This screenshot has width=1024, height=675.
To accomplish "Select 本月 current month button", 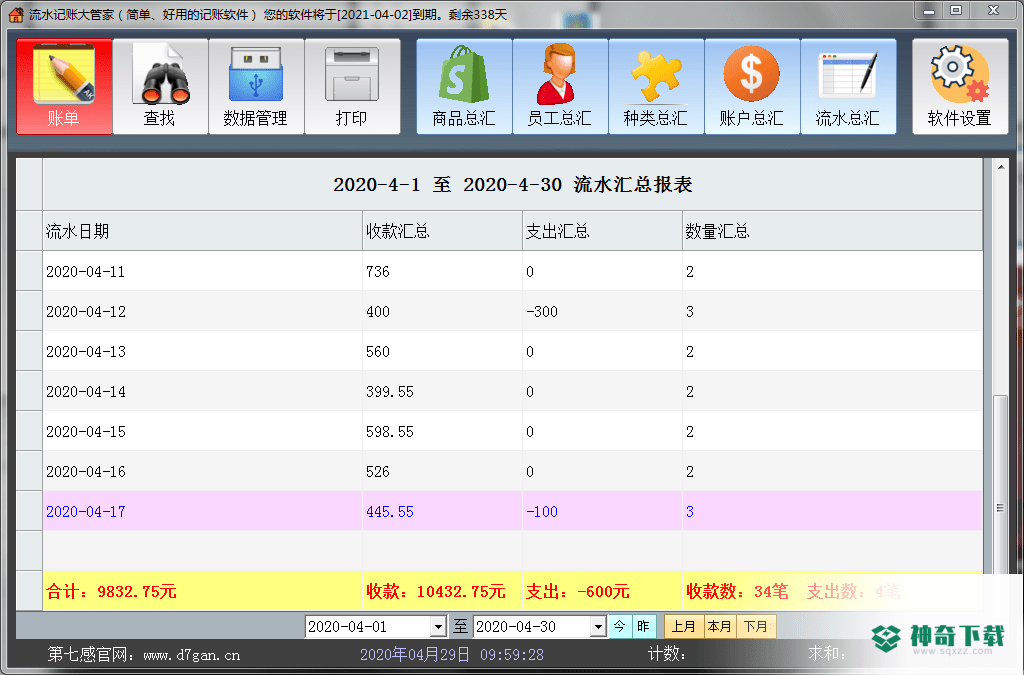I will tap(720, 627).
